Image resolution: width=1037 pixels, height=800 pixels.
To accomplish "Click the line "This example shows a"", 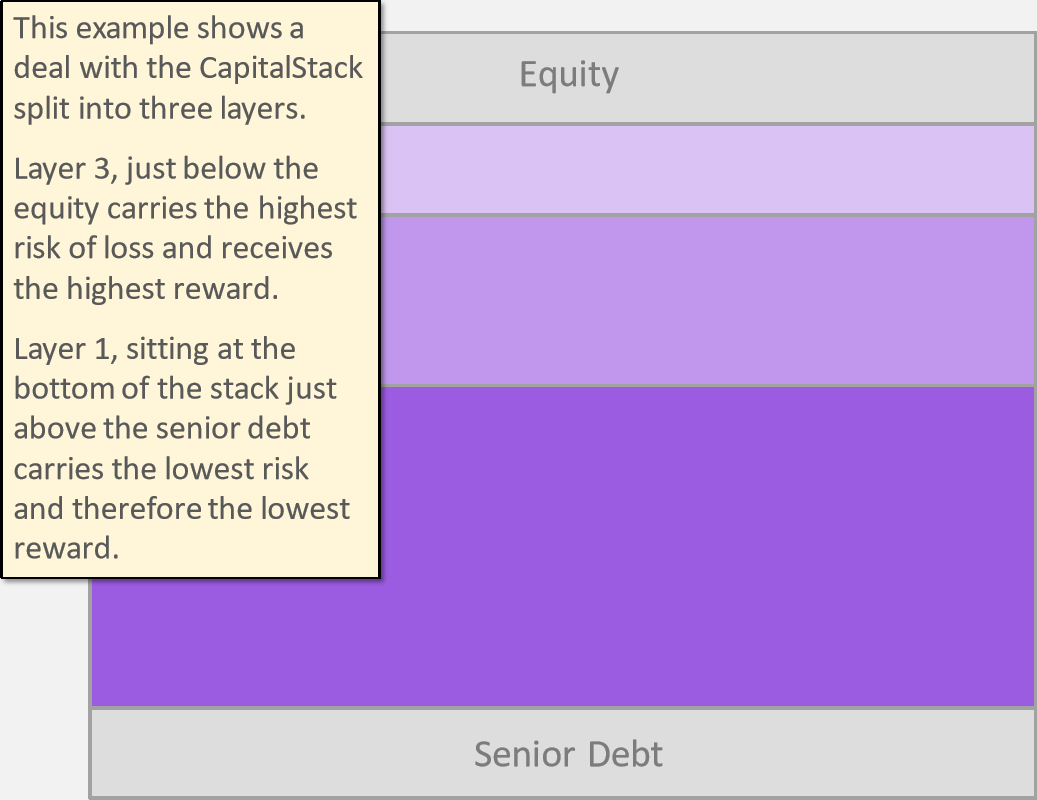I will (x=159, y=28).
